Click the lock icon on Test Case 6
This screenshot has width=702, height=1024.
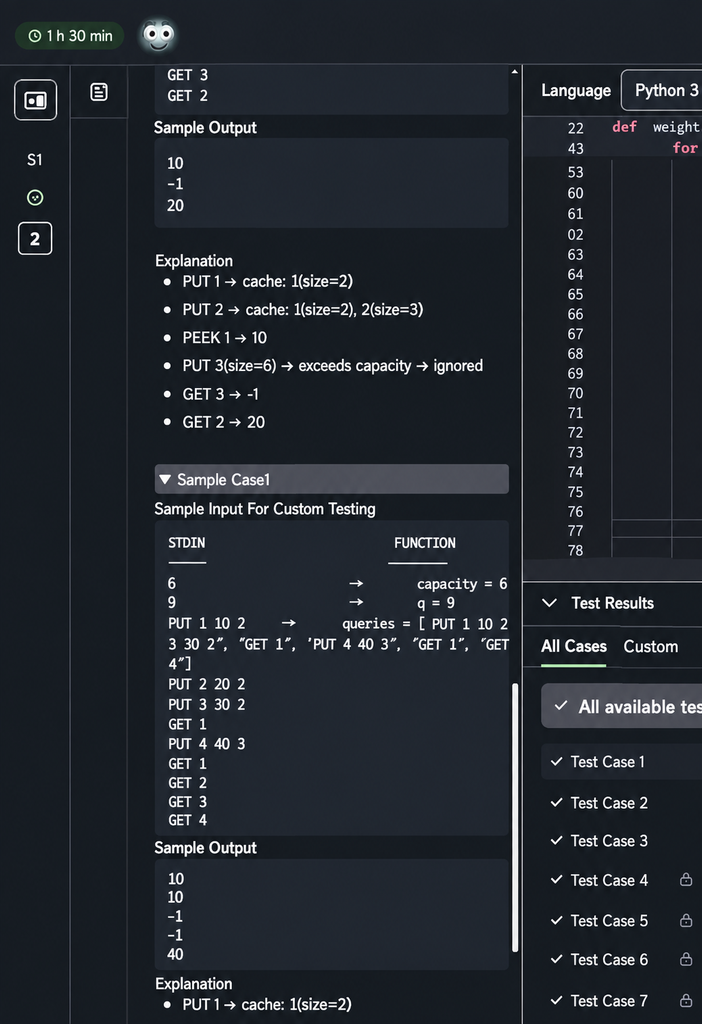click(x=686, y=959)
